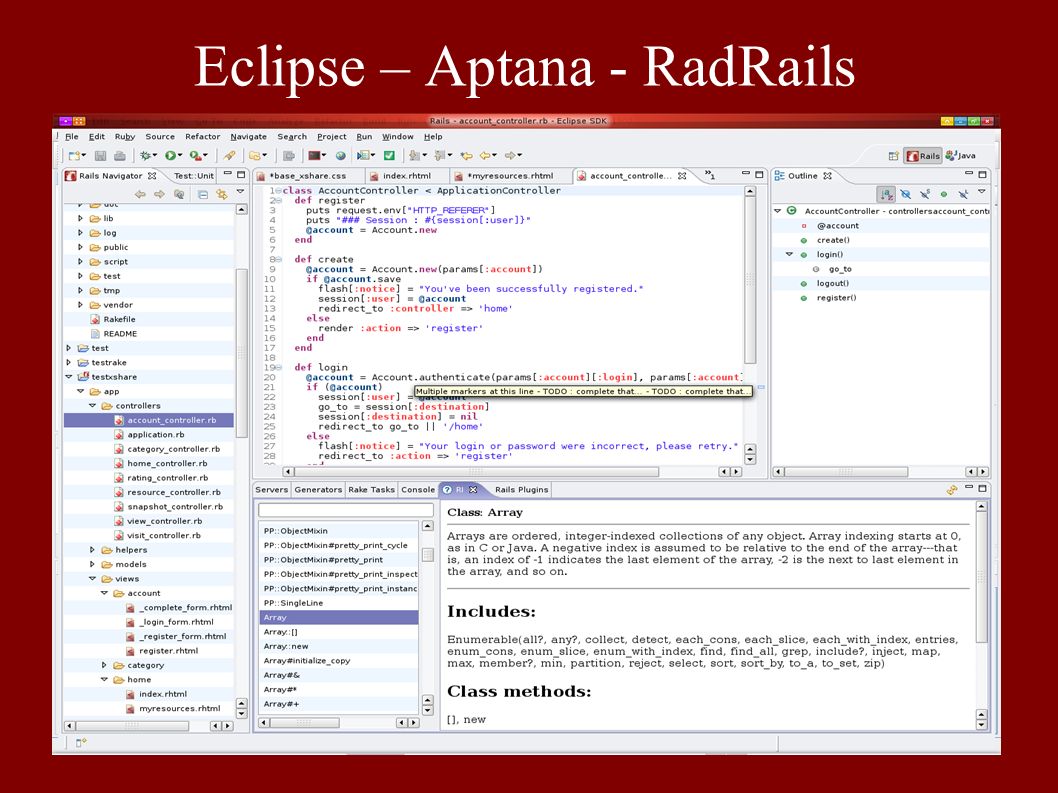Toggle green circle public filter in Outline
This screenshot has width=1058, height=793.
coord(944,194)
